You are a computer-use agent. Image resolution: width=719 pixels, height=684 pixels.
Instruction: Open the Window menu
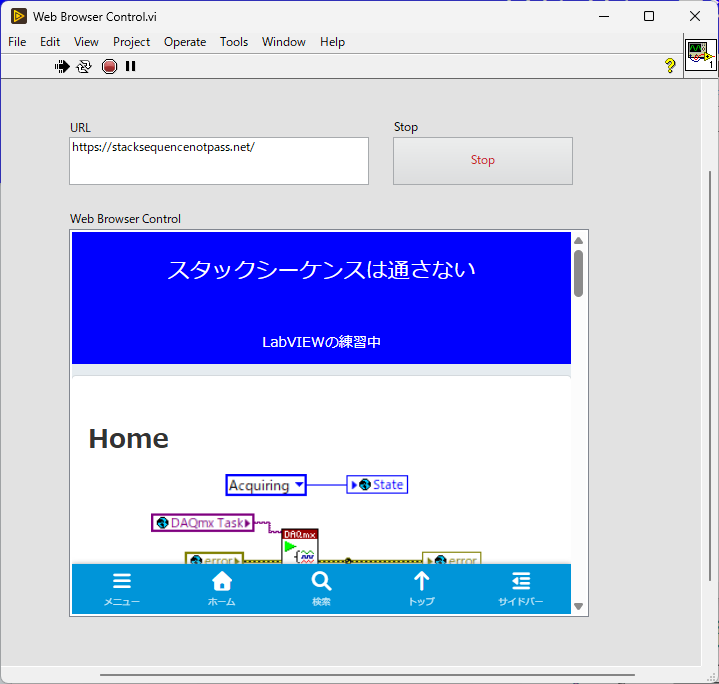284,42
